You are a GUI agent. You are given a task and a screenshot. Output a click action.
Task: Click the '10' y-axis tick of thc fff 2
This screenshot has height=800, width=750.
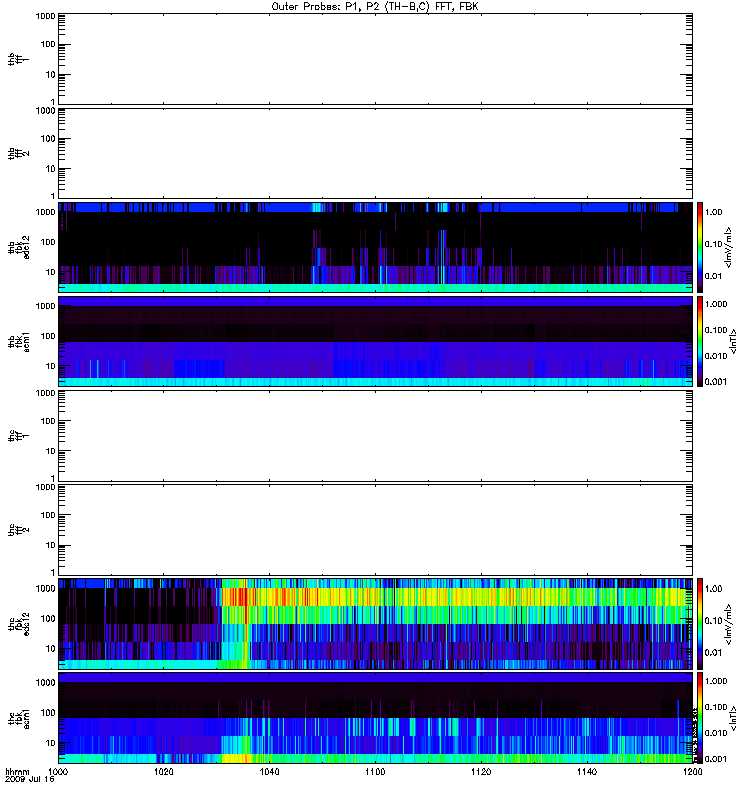click(x=51, y=545)
